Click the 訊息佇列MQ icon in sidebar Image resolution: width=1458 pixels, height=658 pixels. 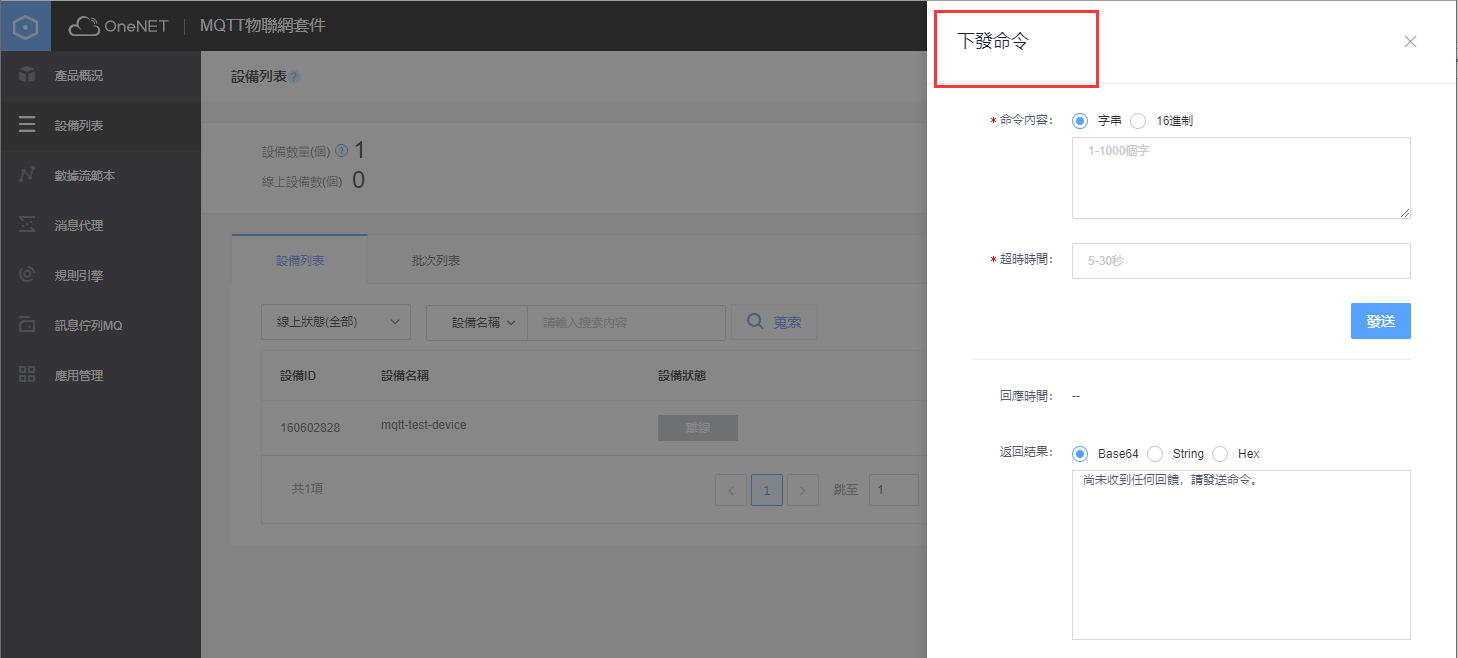(28, 325)
